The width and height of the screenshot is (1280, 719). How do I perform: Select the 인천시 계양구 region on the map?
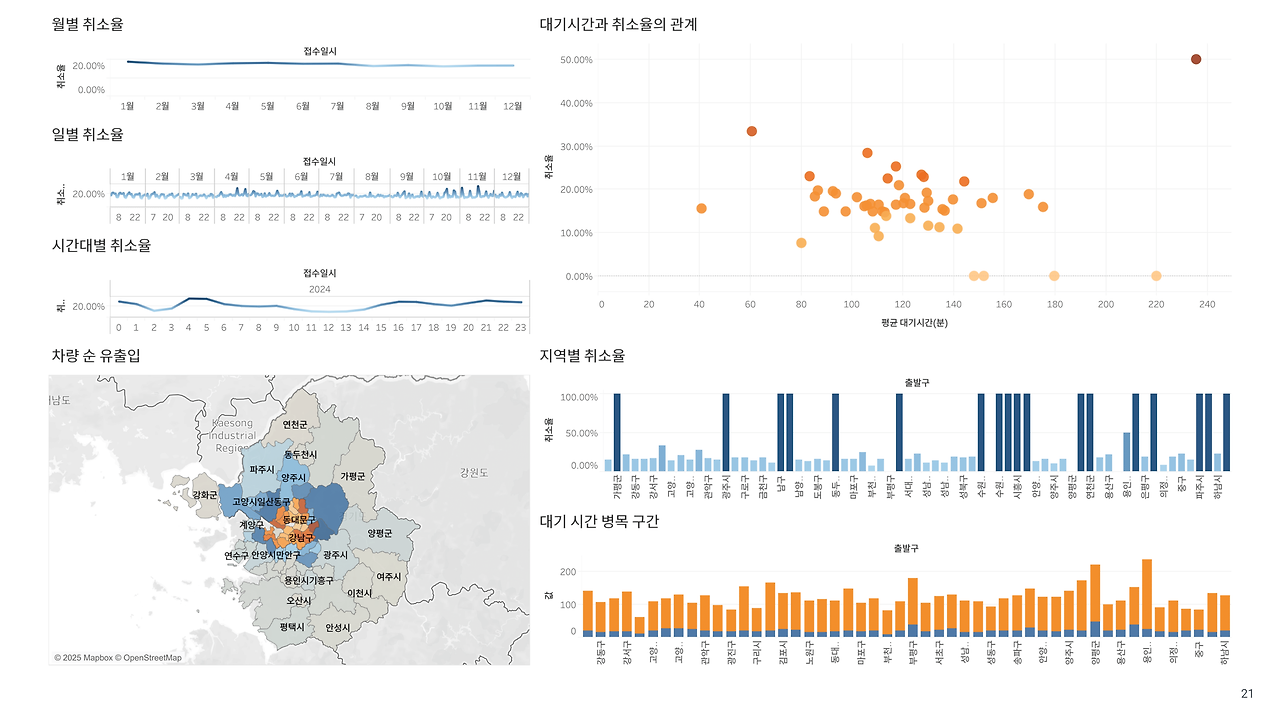pyautogui.click(x=252, y=523)
